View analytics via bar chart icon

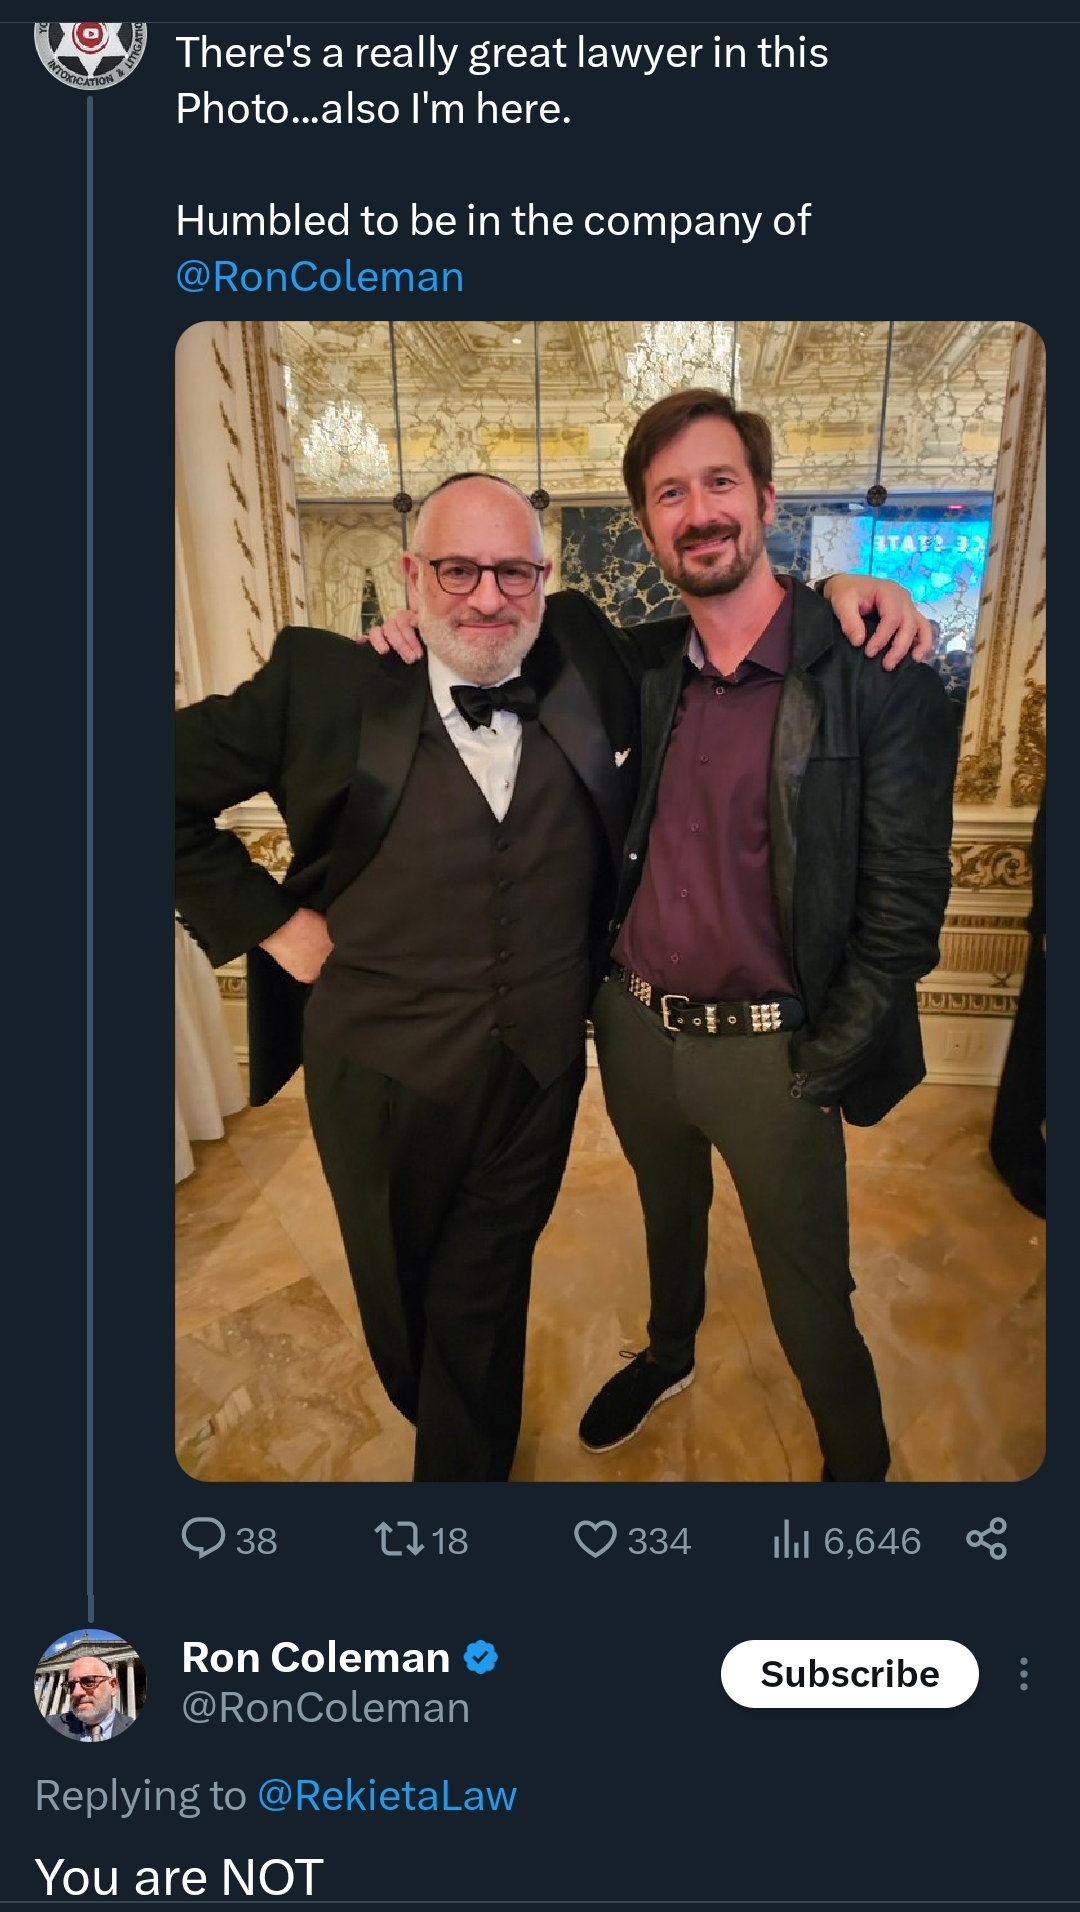790,1539
